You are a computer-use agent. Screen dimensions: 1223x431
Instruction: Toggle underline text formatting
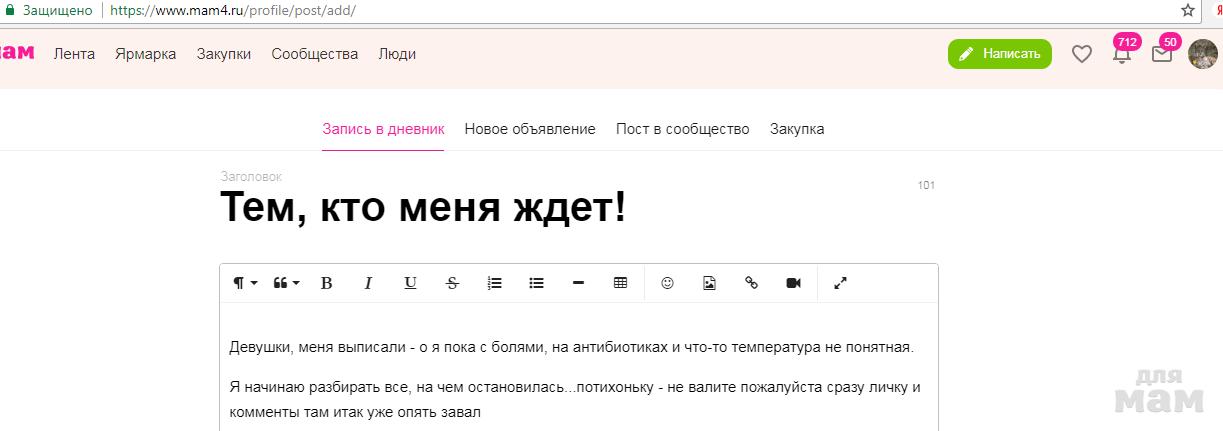(410, 283)
